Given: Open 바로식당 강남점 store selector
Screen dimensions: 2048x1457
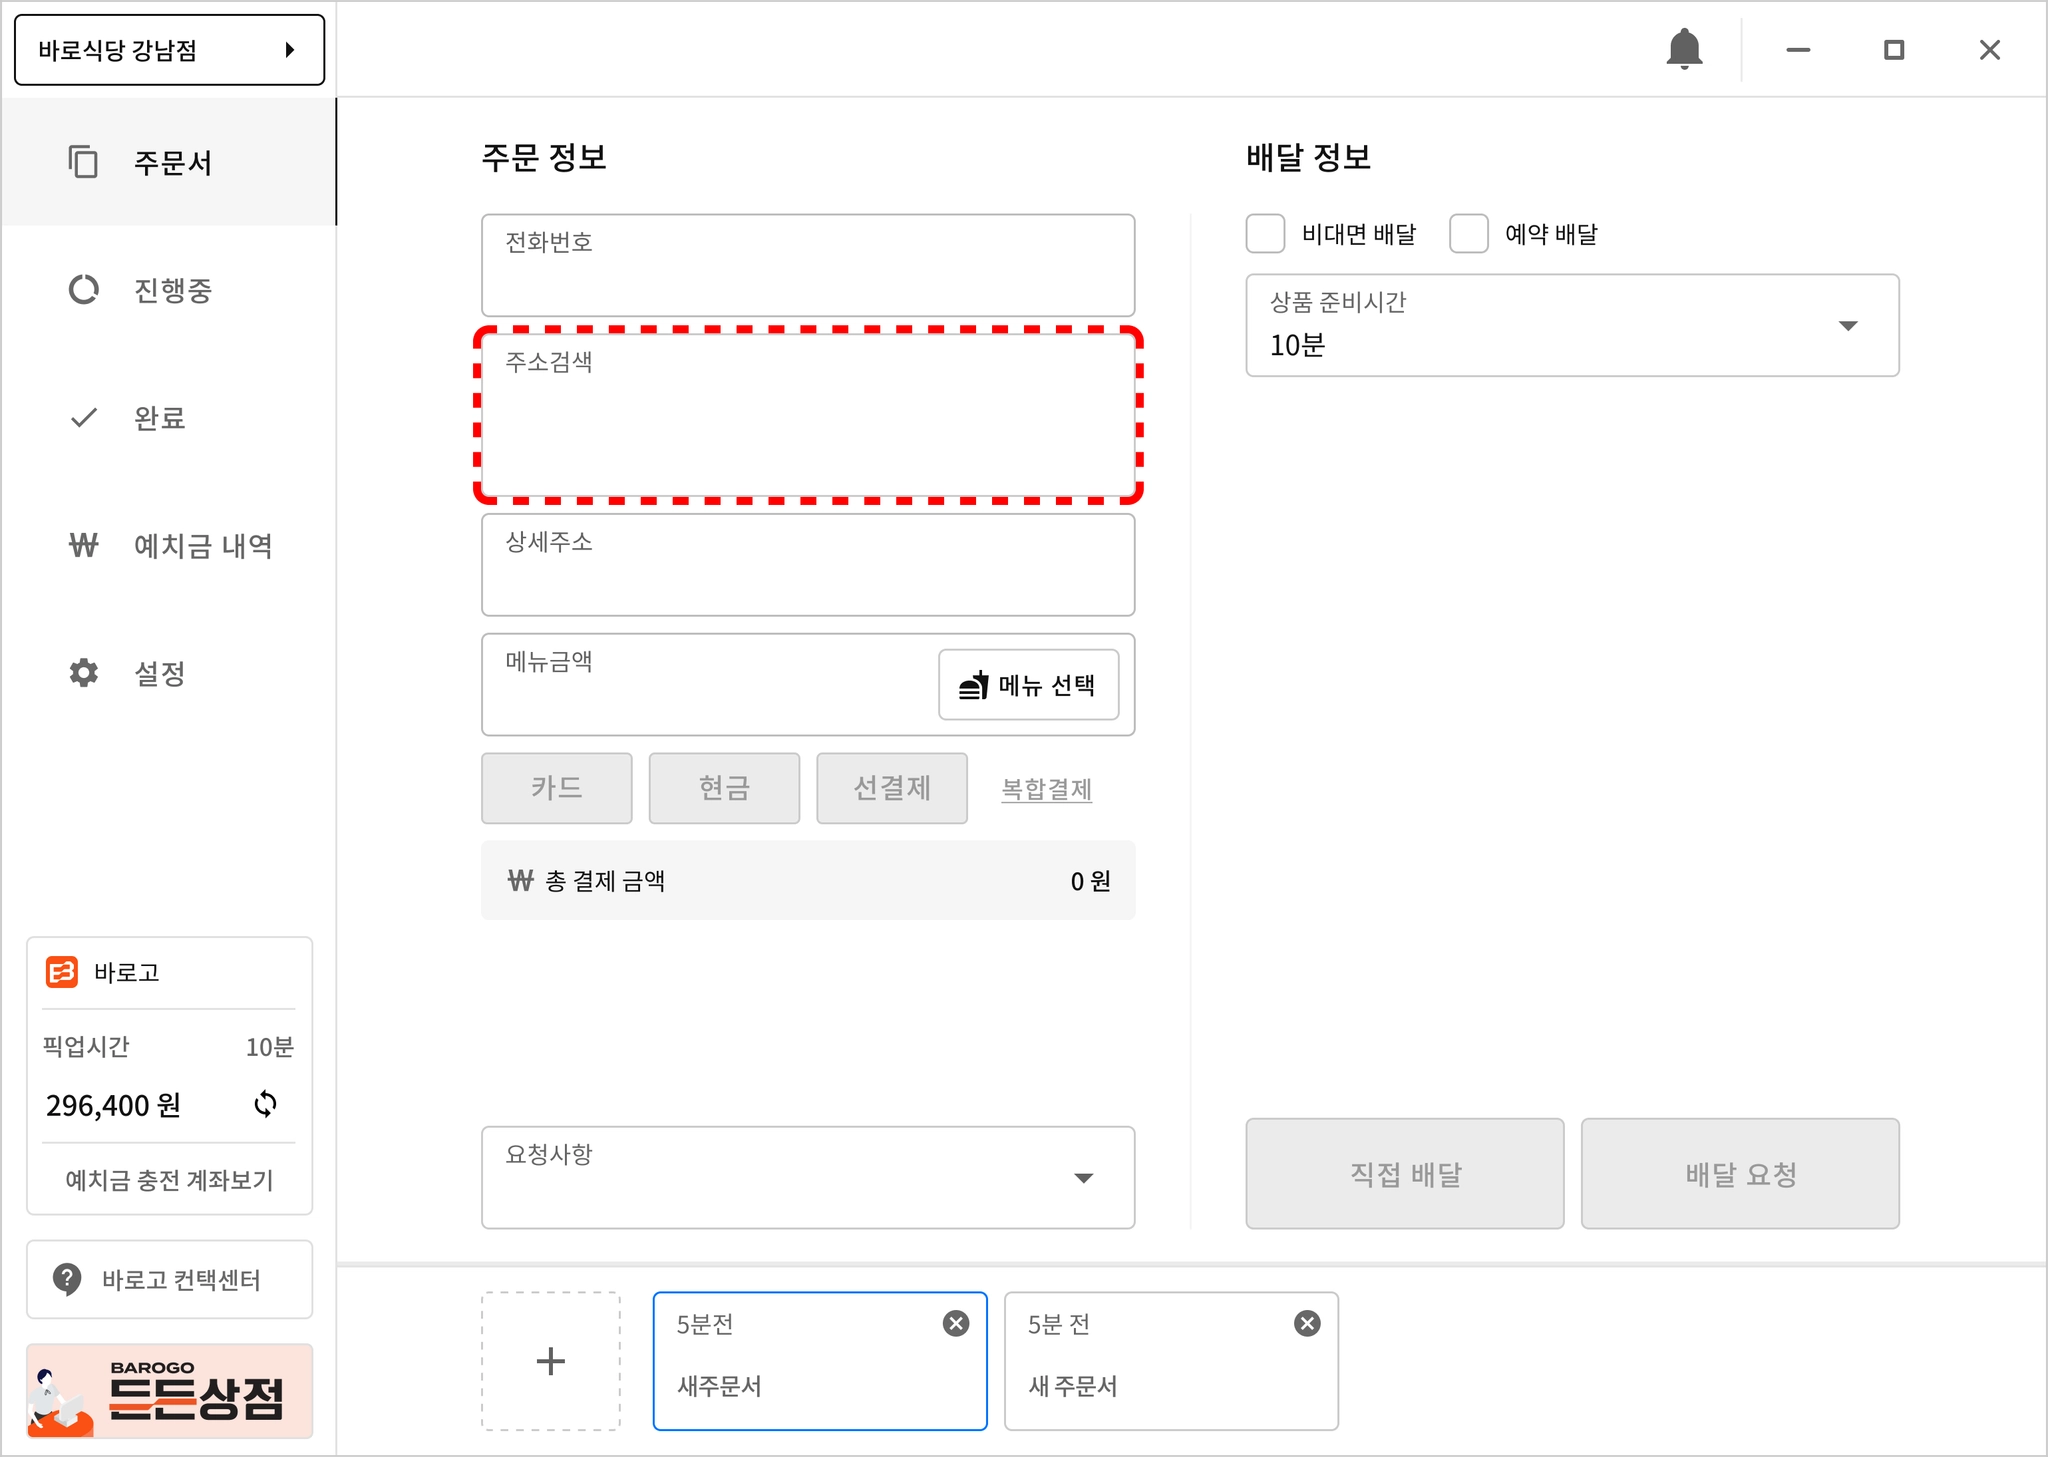Looking at the screenshot, I should [x=169, y=50].
